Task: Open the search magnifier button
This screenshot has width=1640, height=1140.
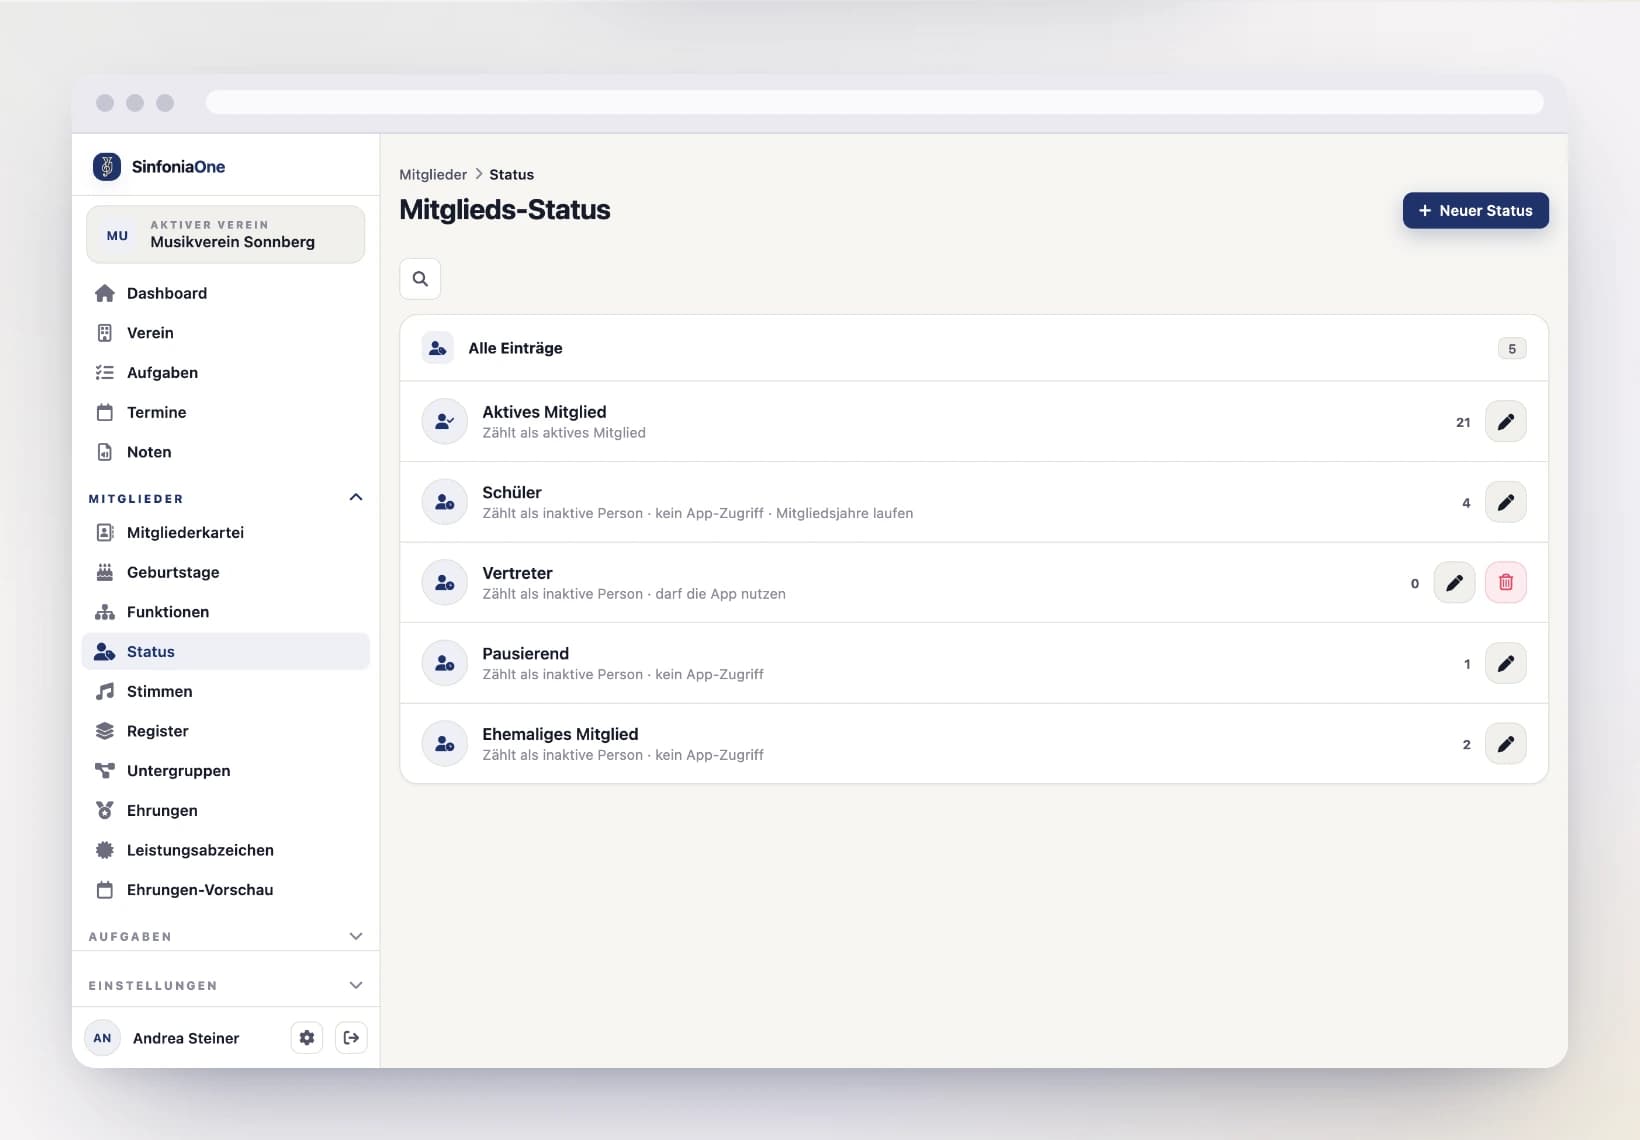Action: point(420,279)
